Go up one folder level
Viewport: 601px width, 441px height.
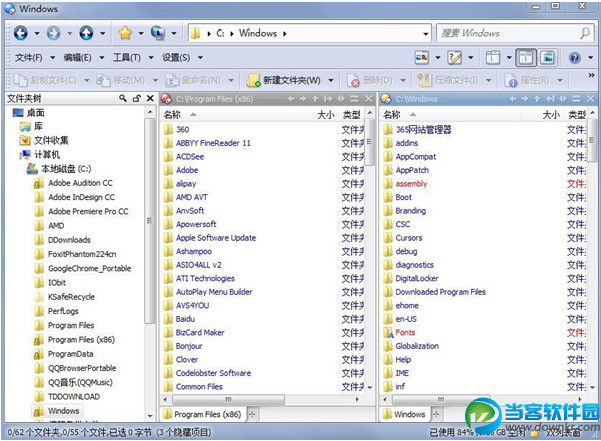[86, 33]
